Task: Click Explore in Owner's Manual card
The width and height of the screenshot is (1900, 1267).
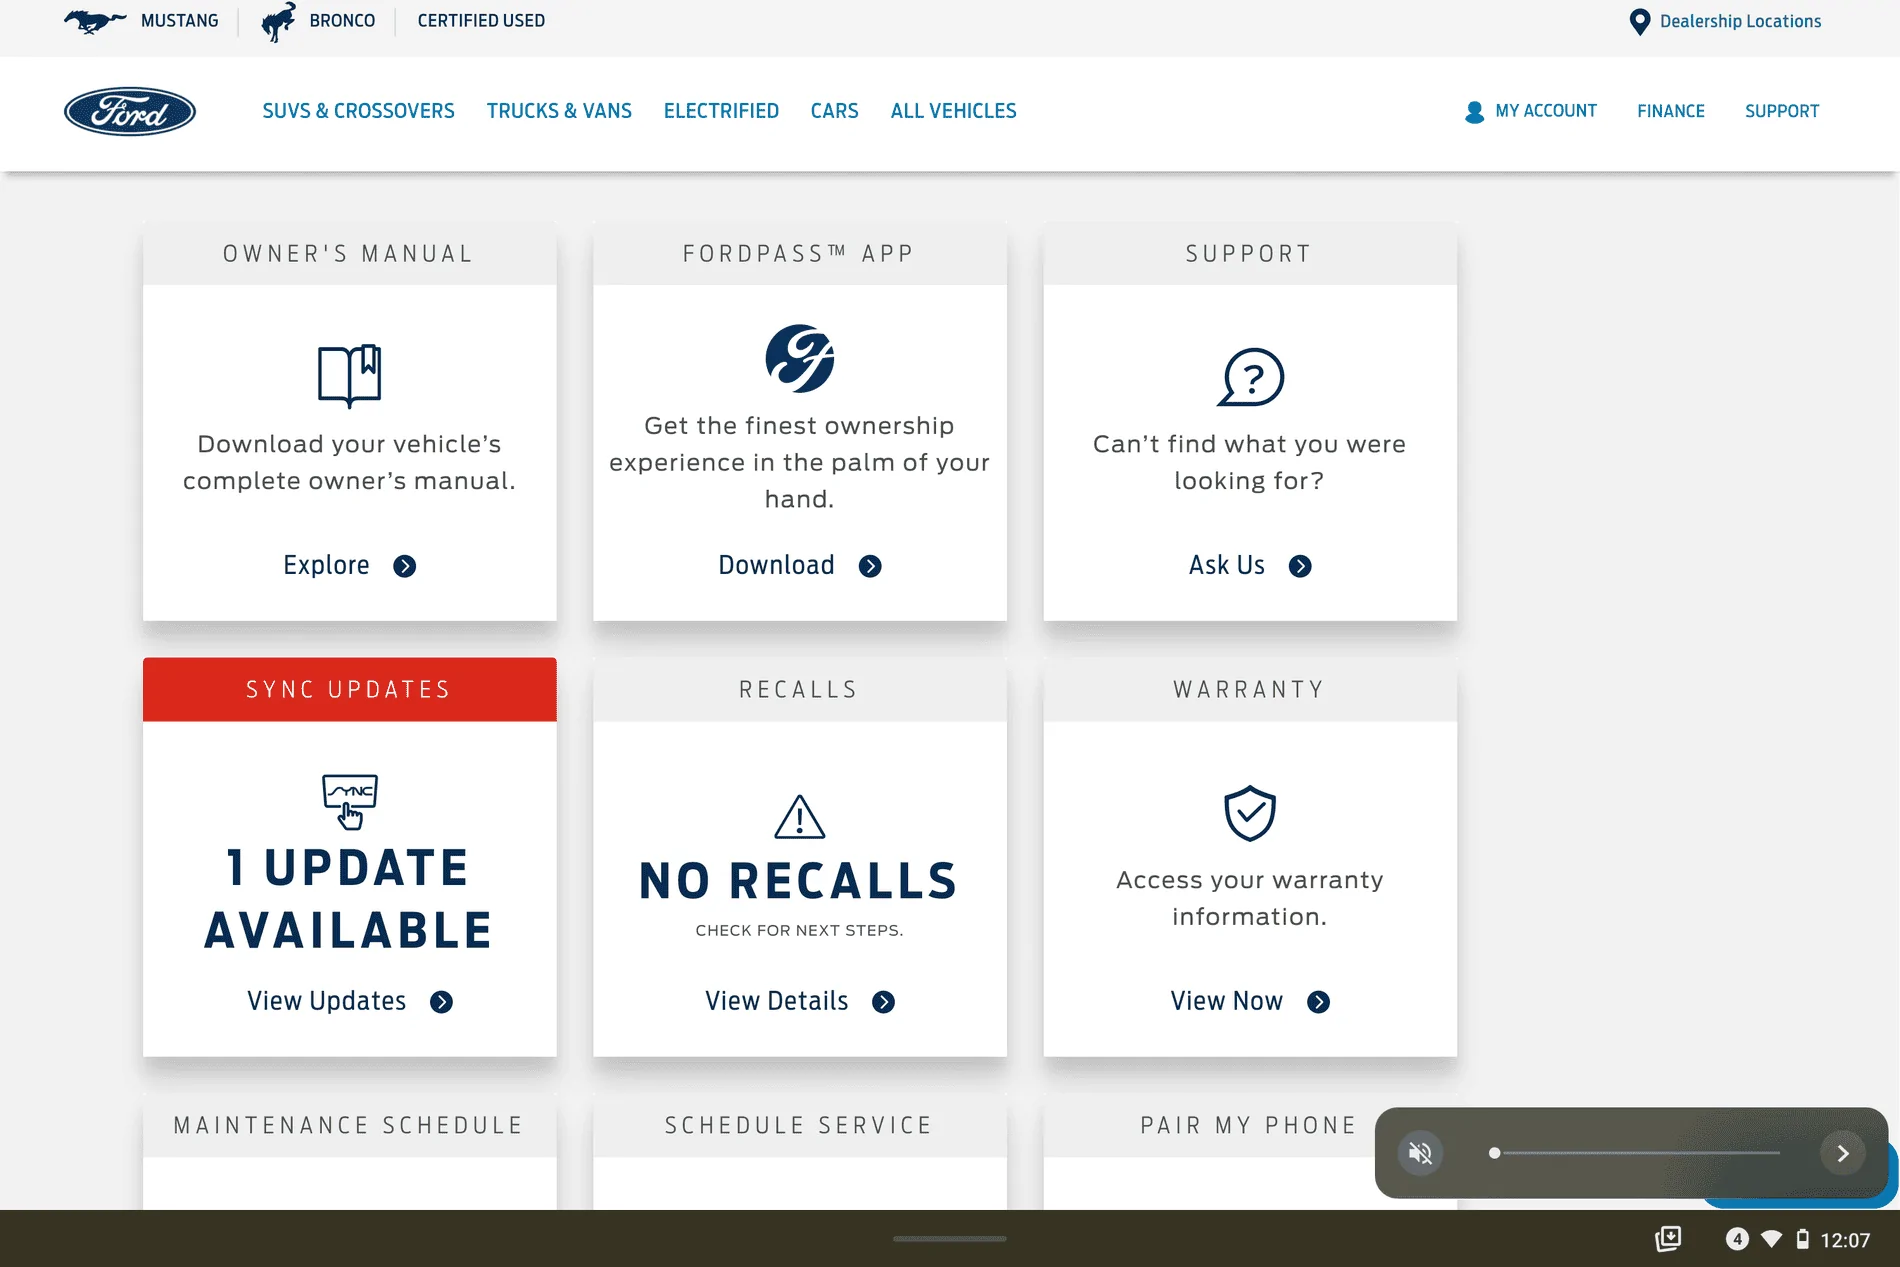Action: (326, 565)
